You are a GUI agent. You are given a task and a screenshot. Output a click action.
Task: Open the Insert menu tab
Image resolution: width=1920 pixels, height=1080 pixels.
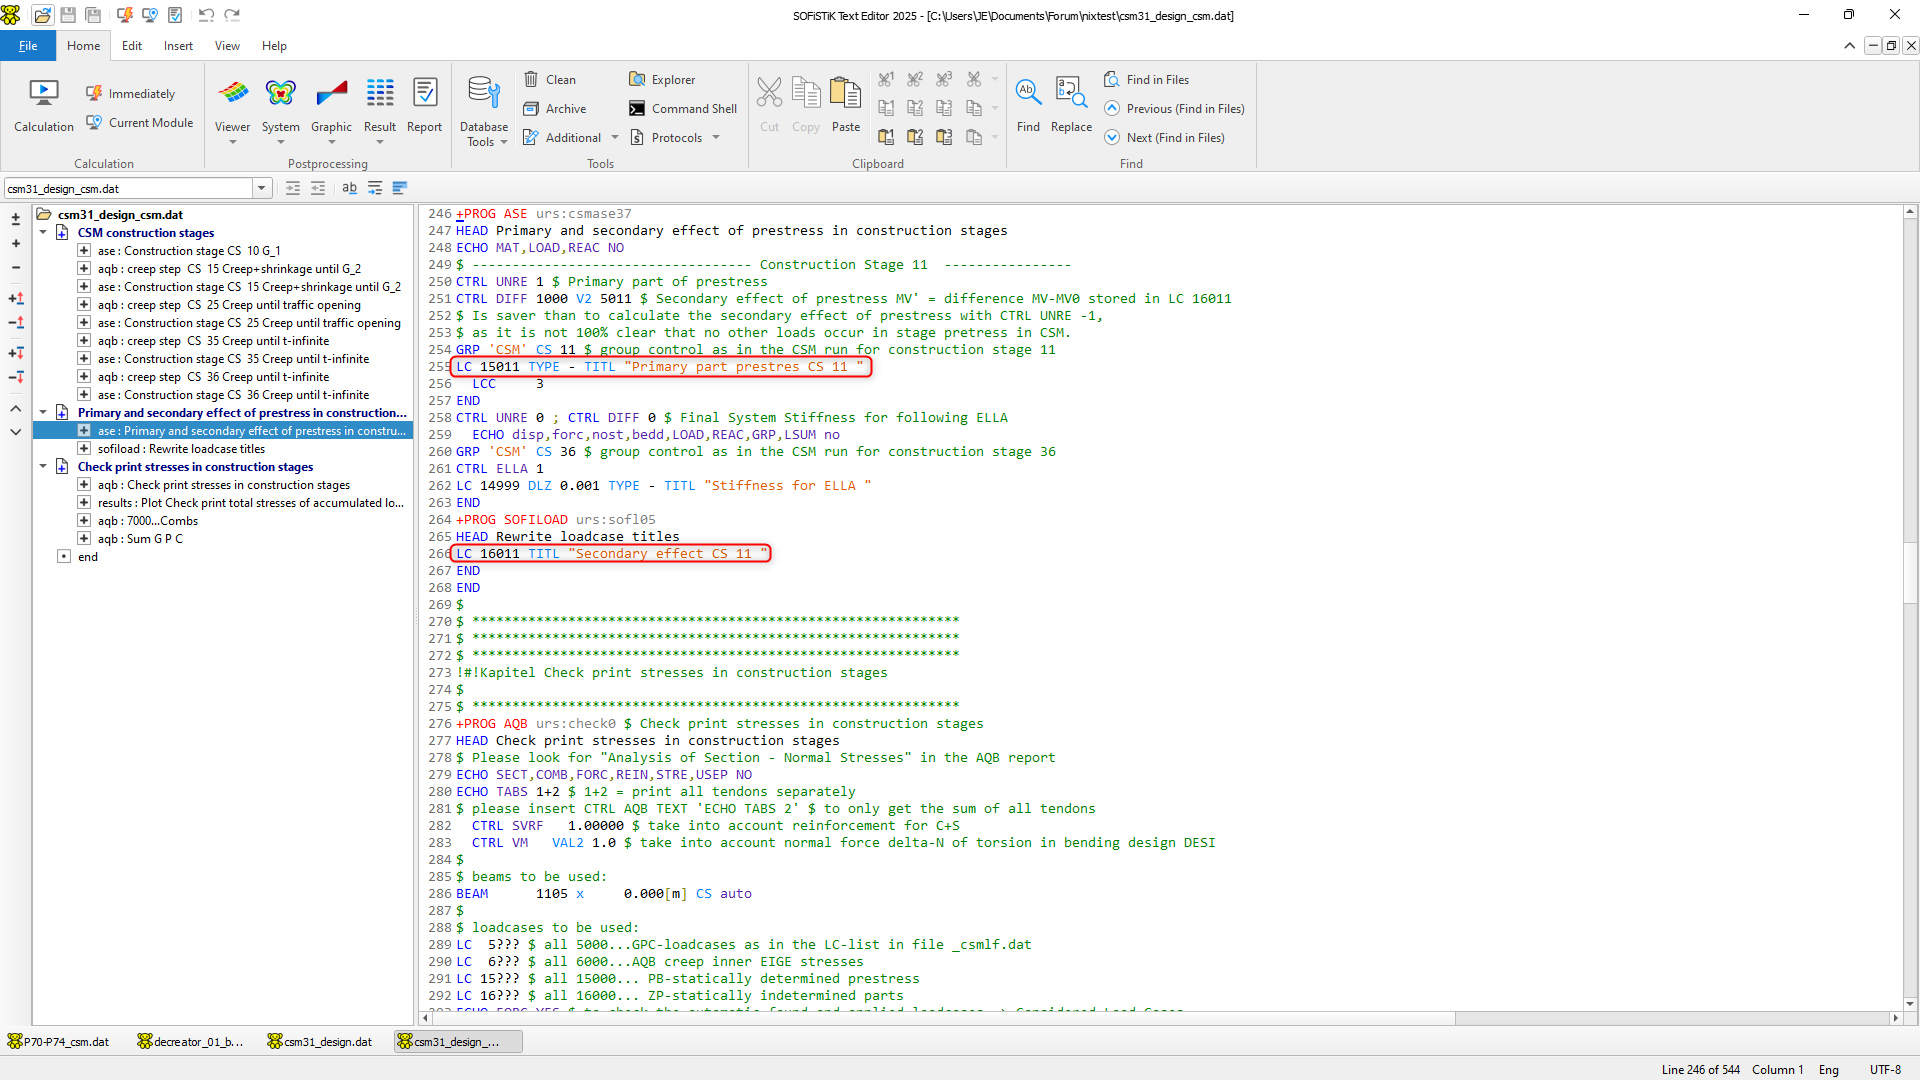[x=178, y=46]
